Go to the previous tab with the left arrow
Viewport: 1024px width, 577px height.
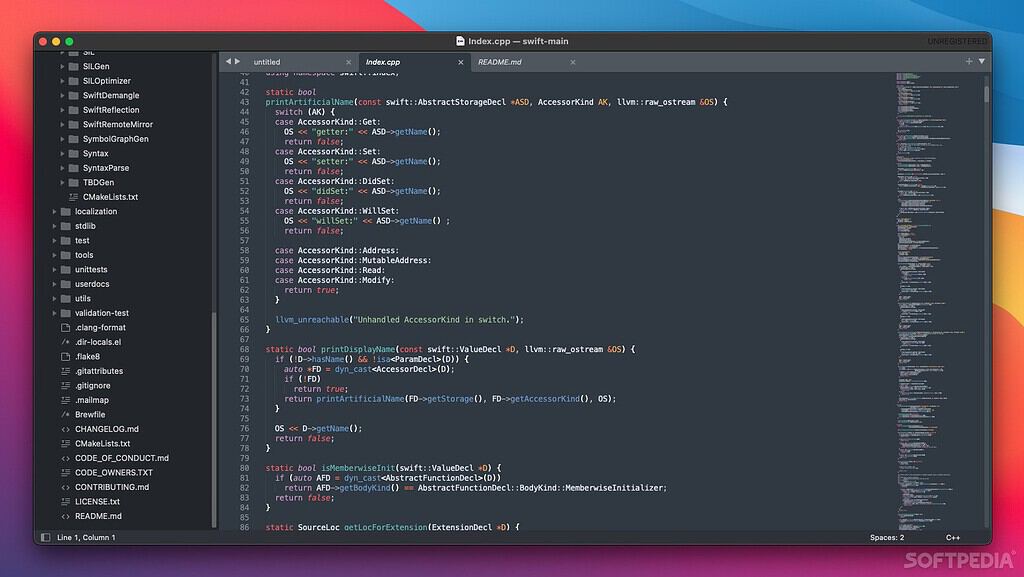tap(229, 61)
